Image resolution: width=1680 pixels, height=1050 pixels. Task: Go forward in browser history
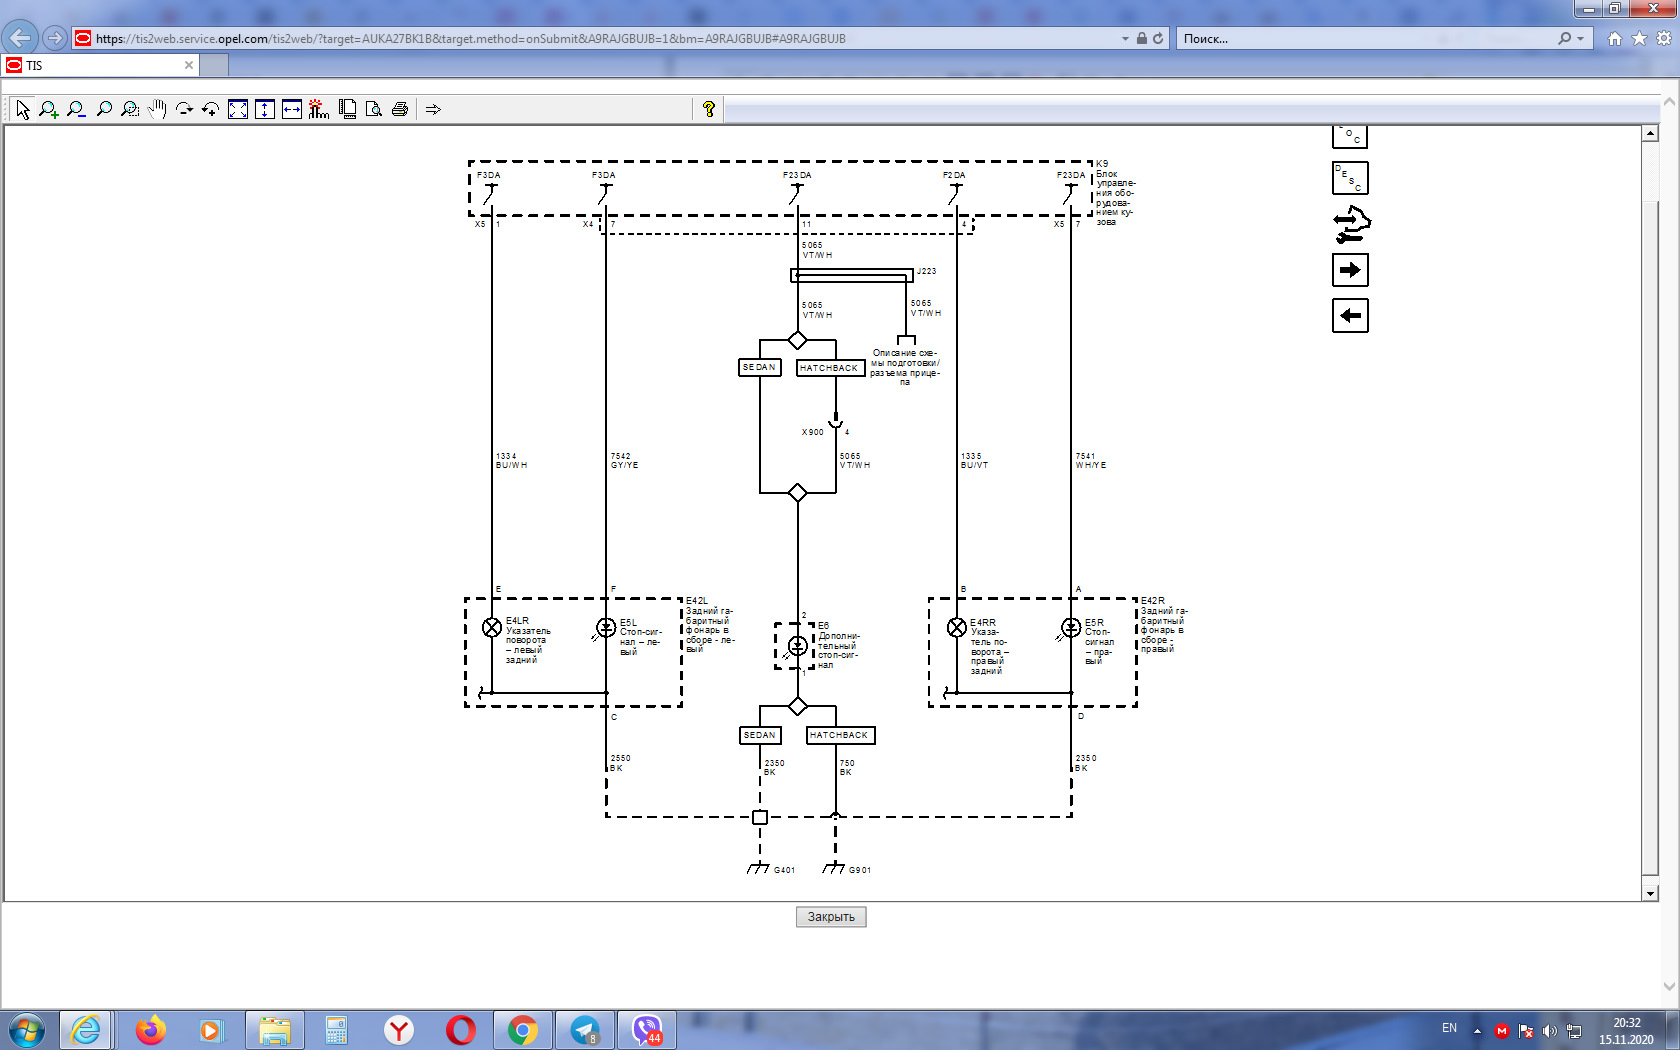point(55,38)
